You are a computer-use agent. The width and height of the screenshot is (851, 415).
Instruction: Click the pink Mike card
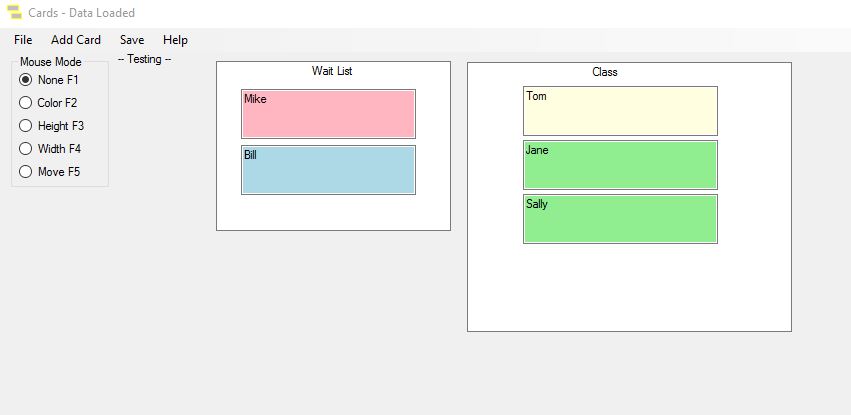point(328,115)
